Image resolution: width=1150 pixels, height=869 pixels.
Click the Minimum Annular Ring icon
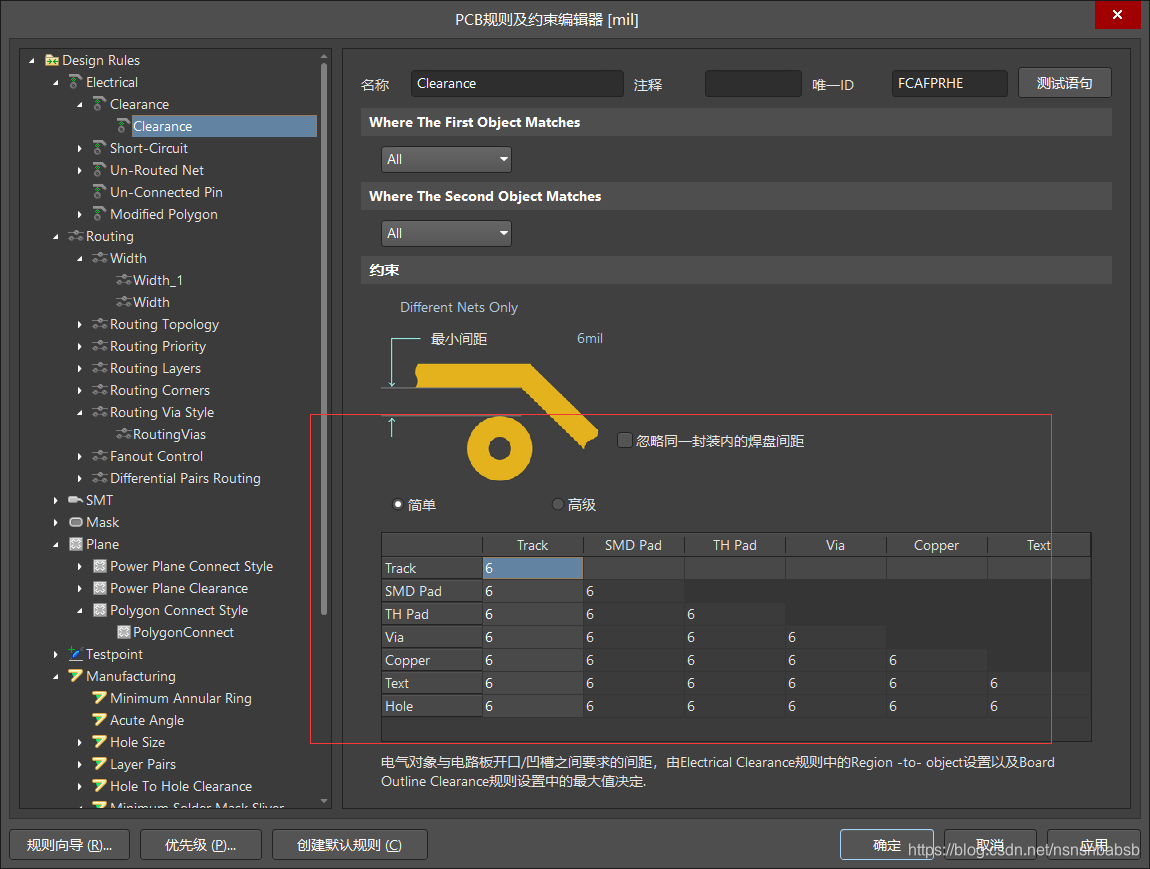point(99,698)
